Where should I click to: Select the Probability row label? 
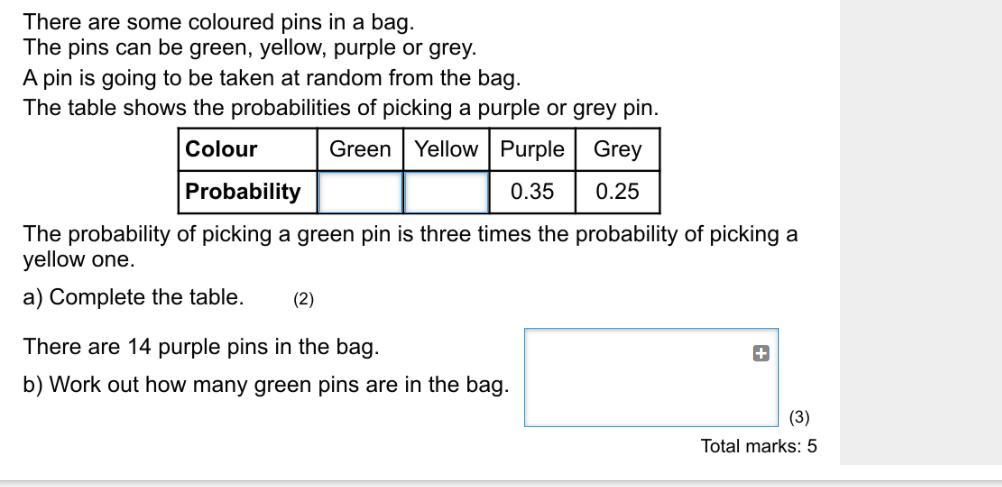(x=247, y=192)
